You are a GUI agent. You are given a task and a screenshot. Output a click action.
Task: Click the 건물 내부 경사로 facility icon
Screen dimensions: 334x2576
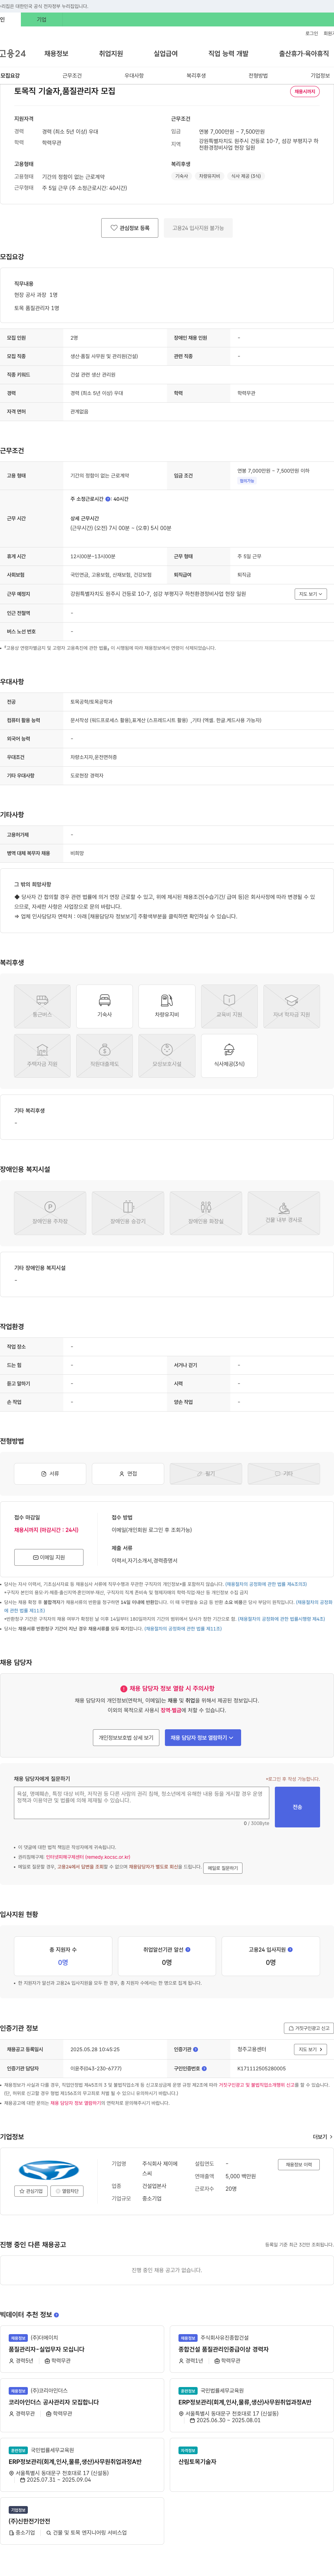tap(284, 1212)
